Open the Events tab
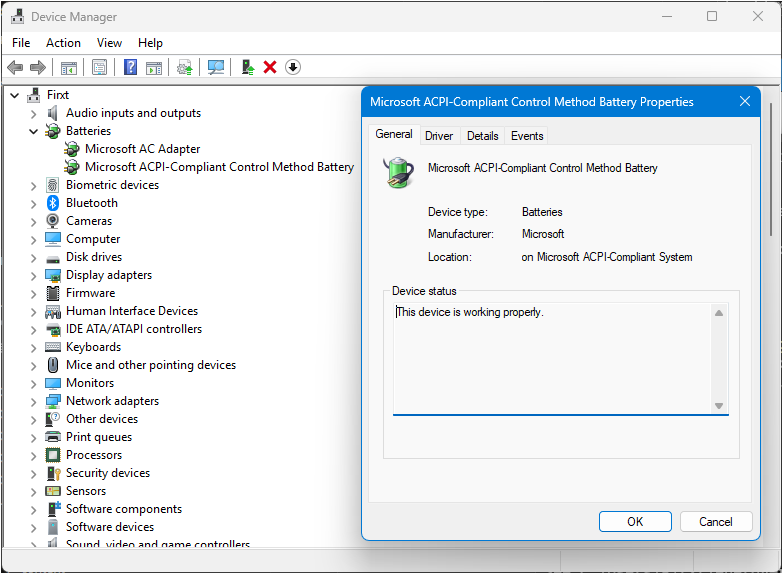Screen dimensions: 783x574 pos(527,136)
